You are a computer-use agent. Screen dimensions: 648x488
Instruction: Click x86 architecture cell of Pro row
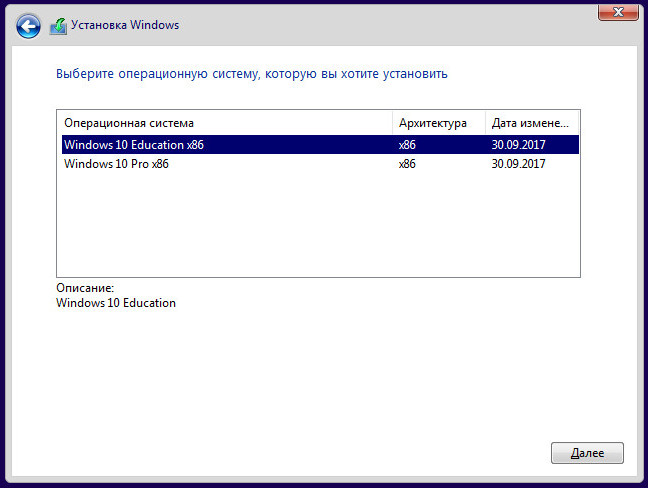point(407,164)
